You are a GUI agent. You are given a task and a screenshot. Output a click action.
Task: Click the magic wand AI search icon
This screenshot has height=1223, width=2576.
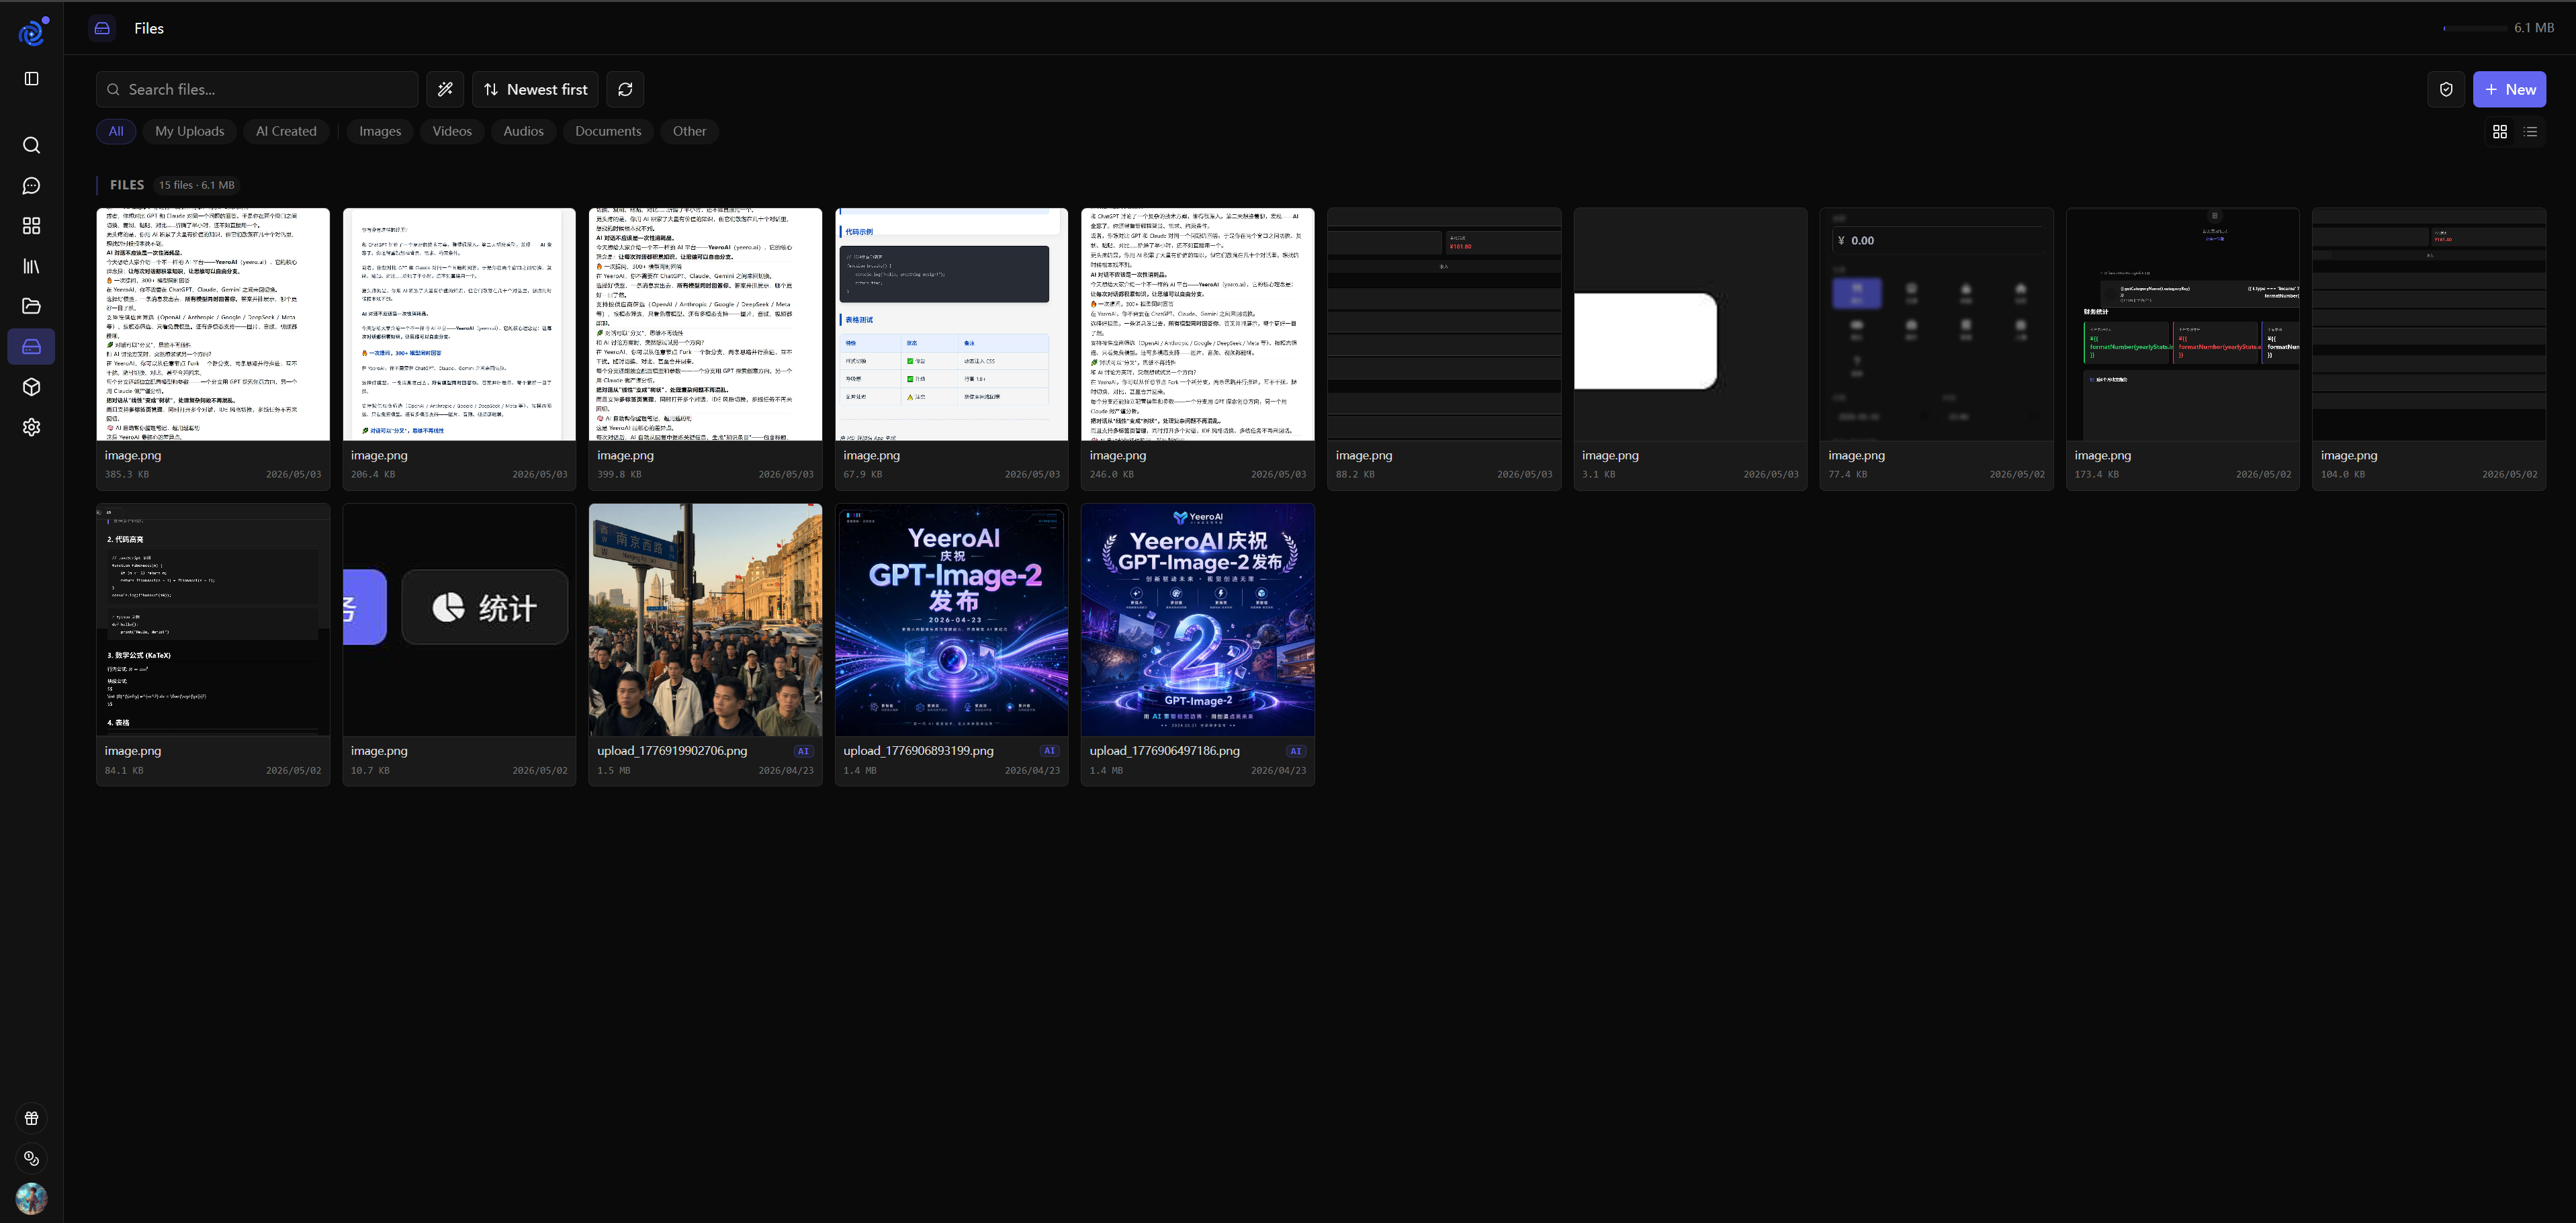pyautogui.click(x=445, y=90)
